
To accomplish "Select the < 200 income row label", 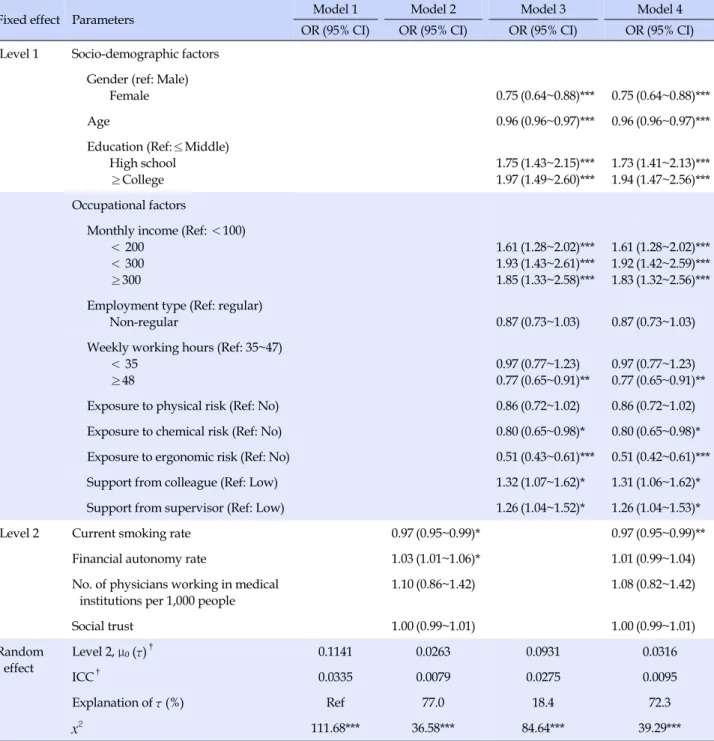I will (x=128, y=247).
